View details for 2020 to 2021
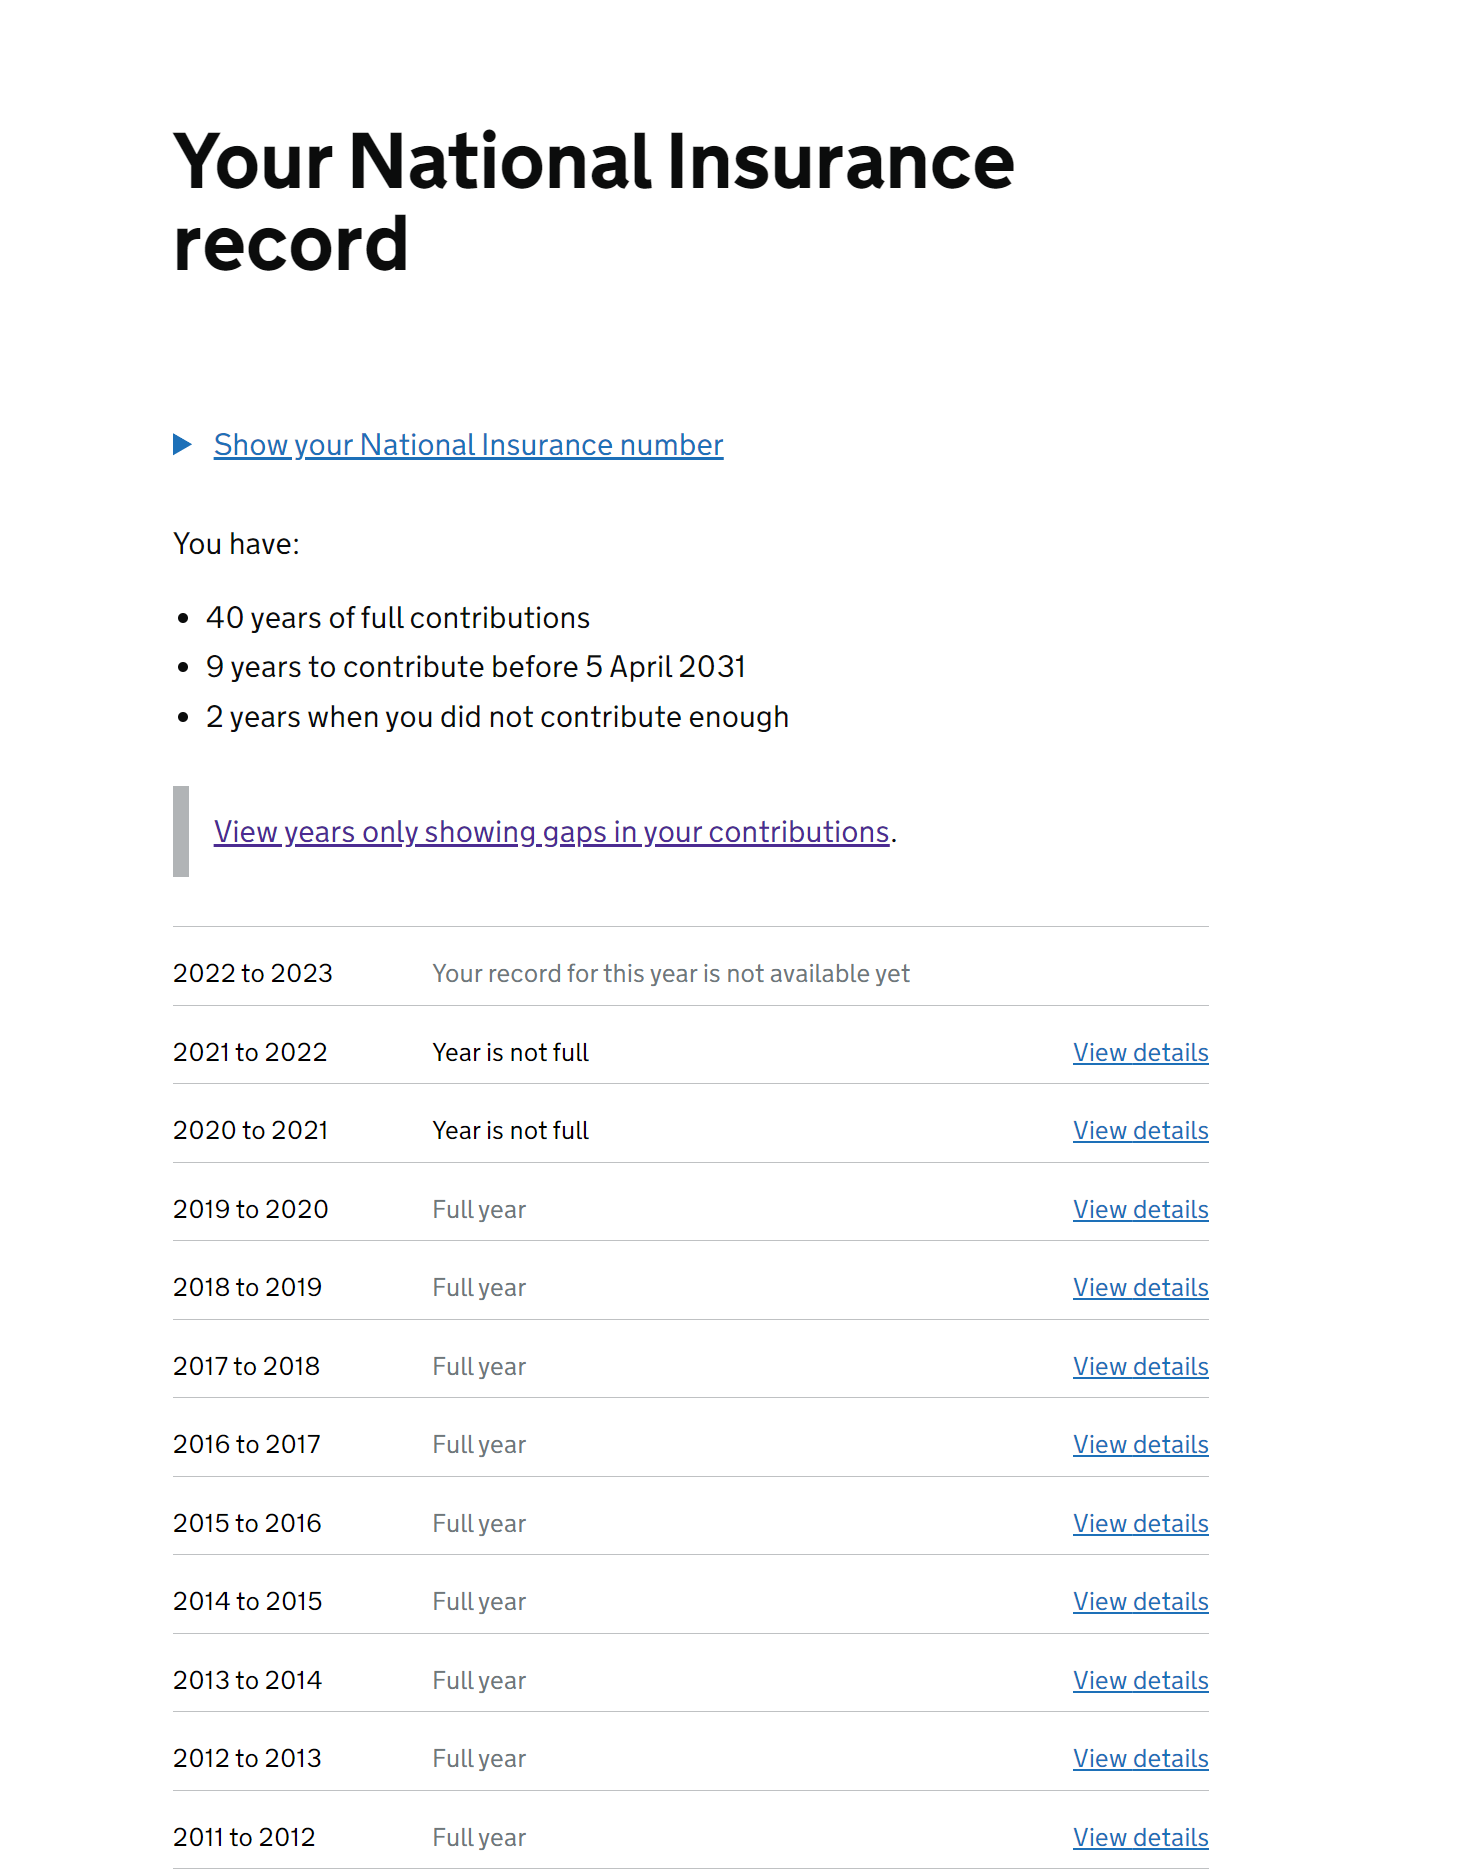1476x1873 pixels. (x=1140, y=1131)
